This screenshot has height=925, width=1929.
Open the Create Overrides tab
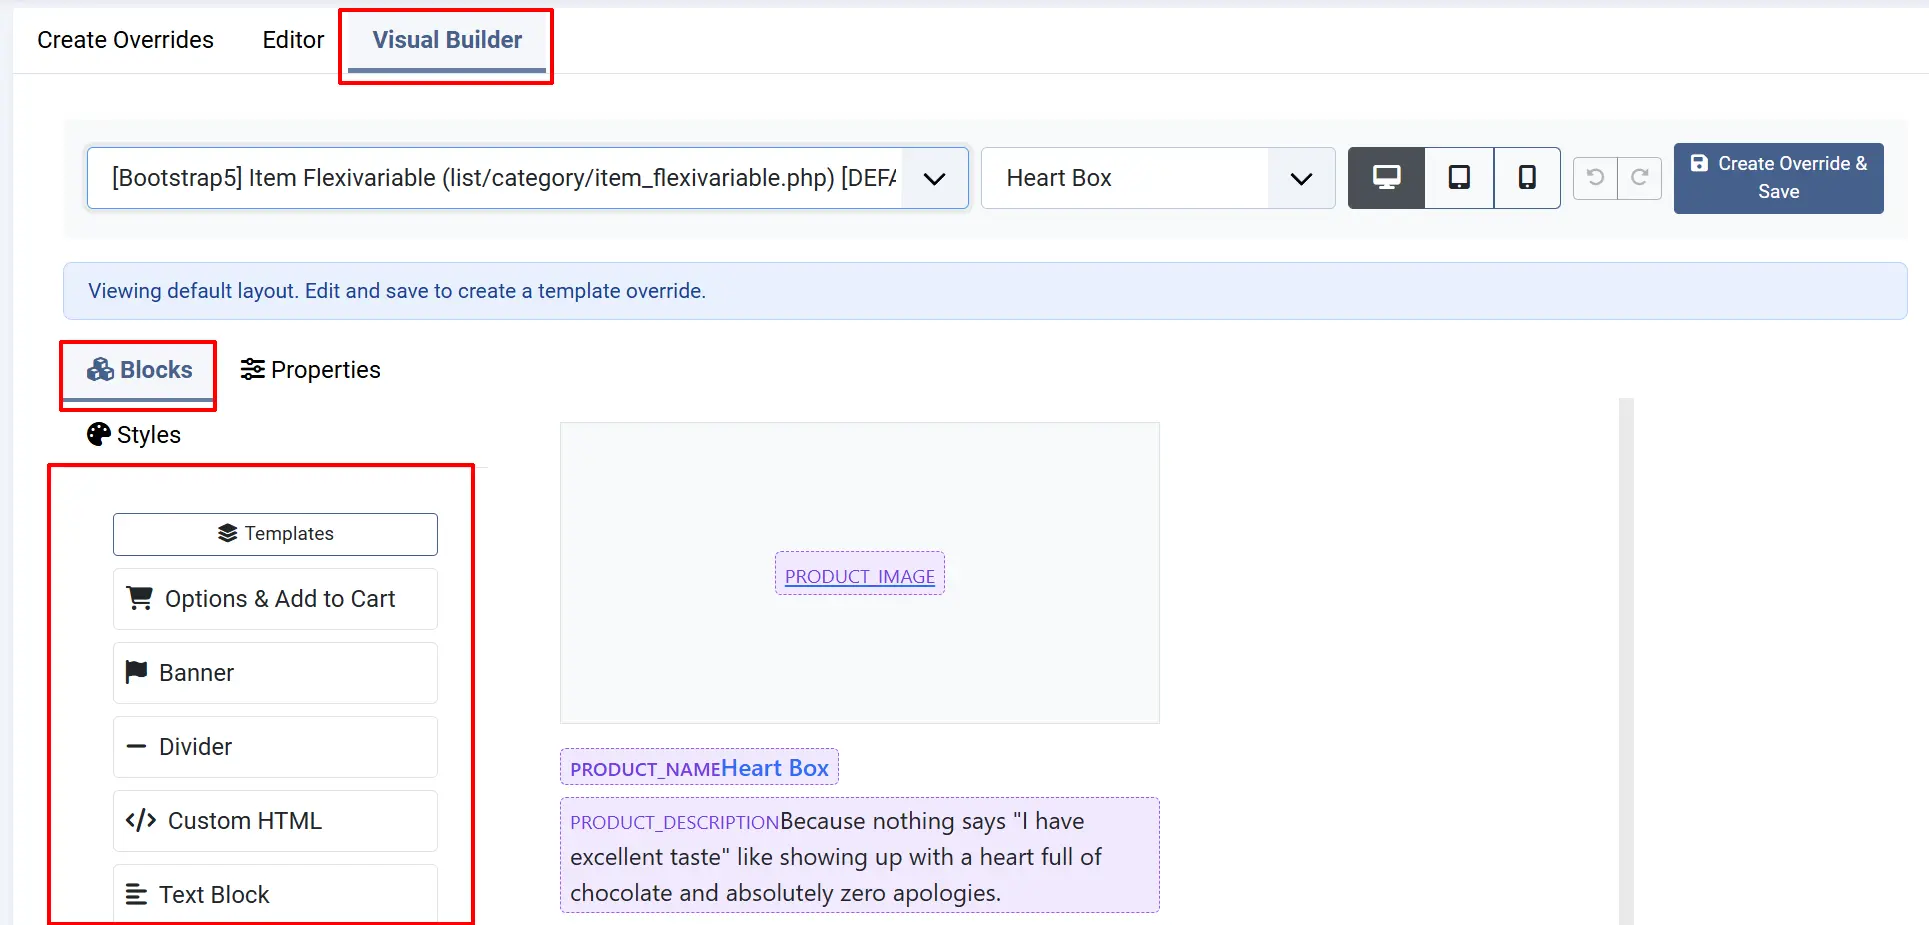click(x=125, y=40)
